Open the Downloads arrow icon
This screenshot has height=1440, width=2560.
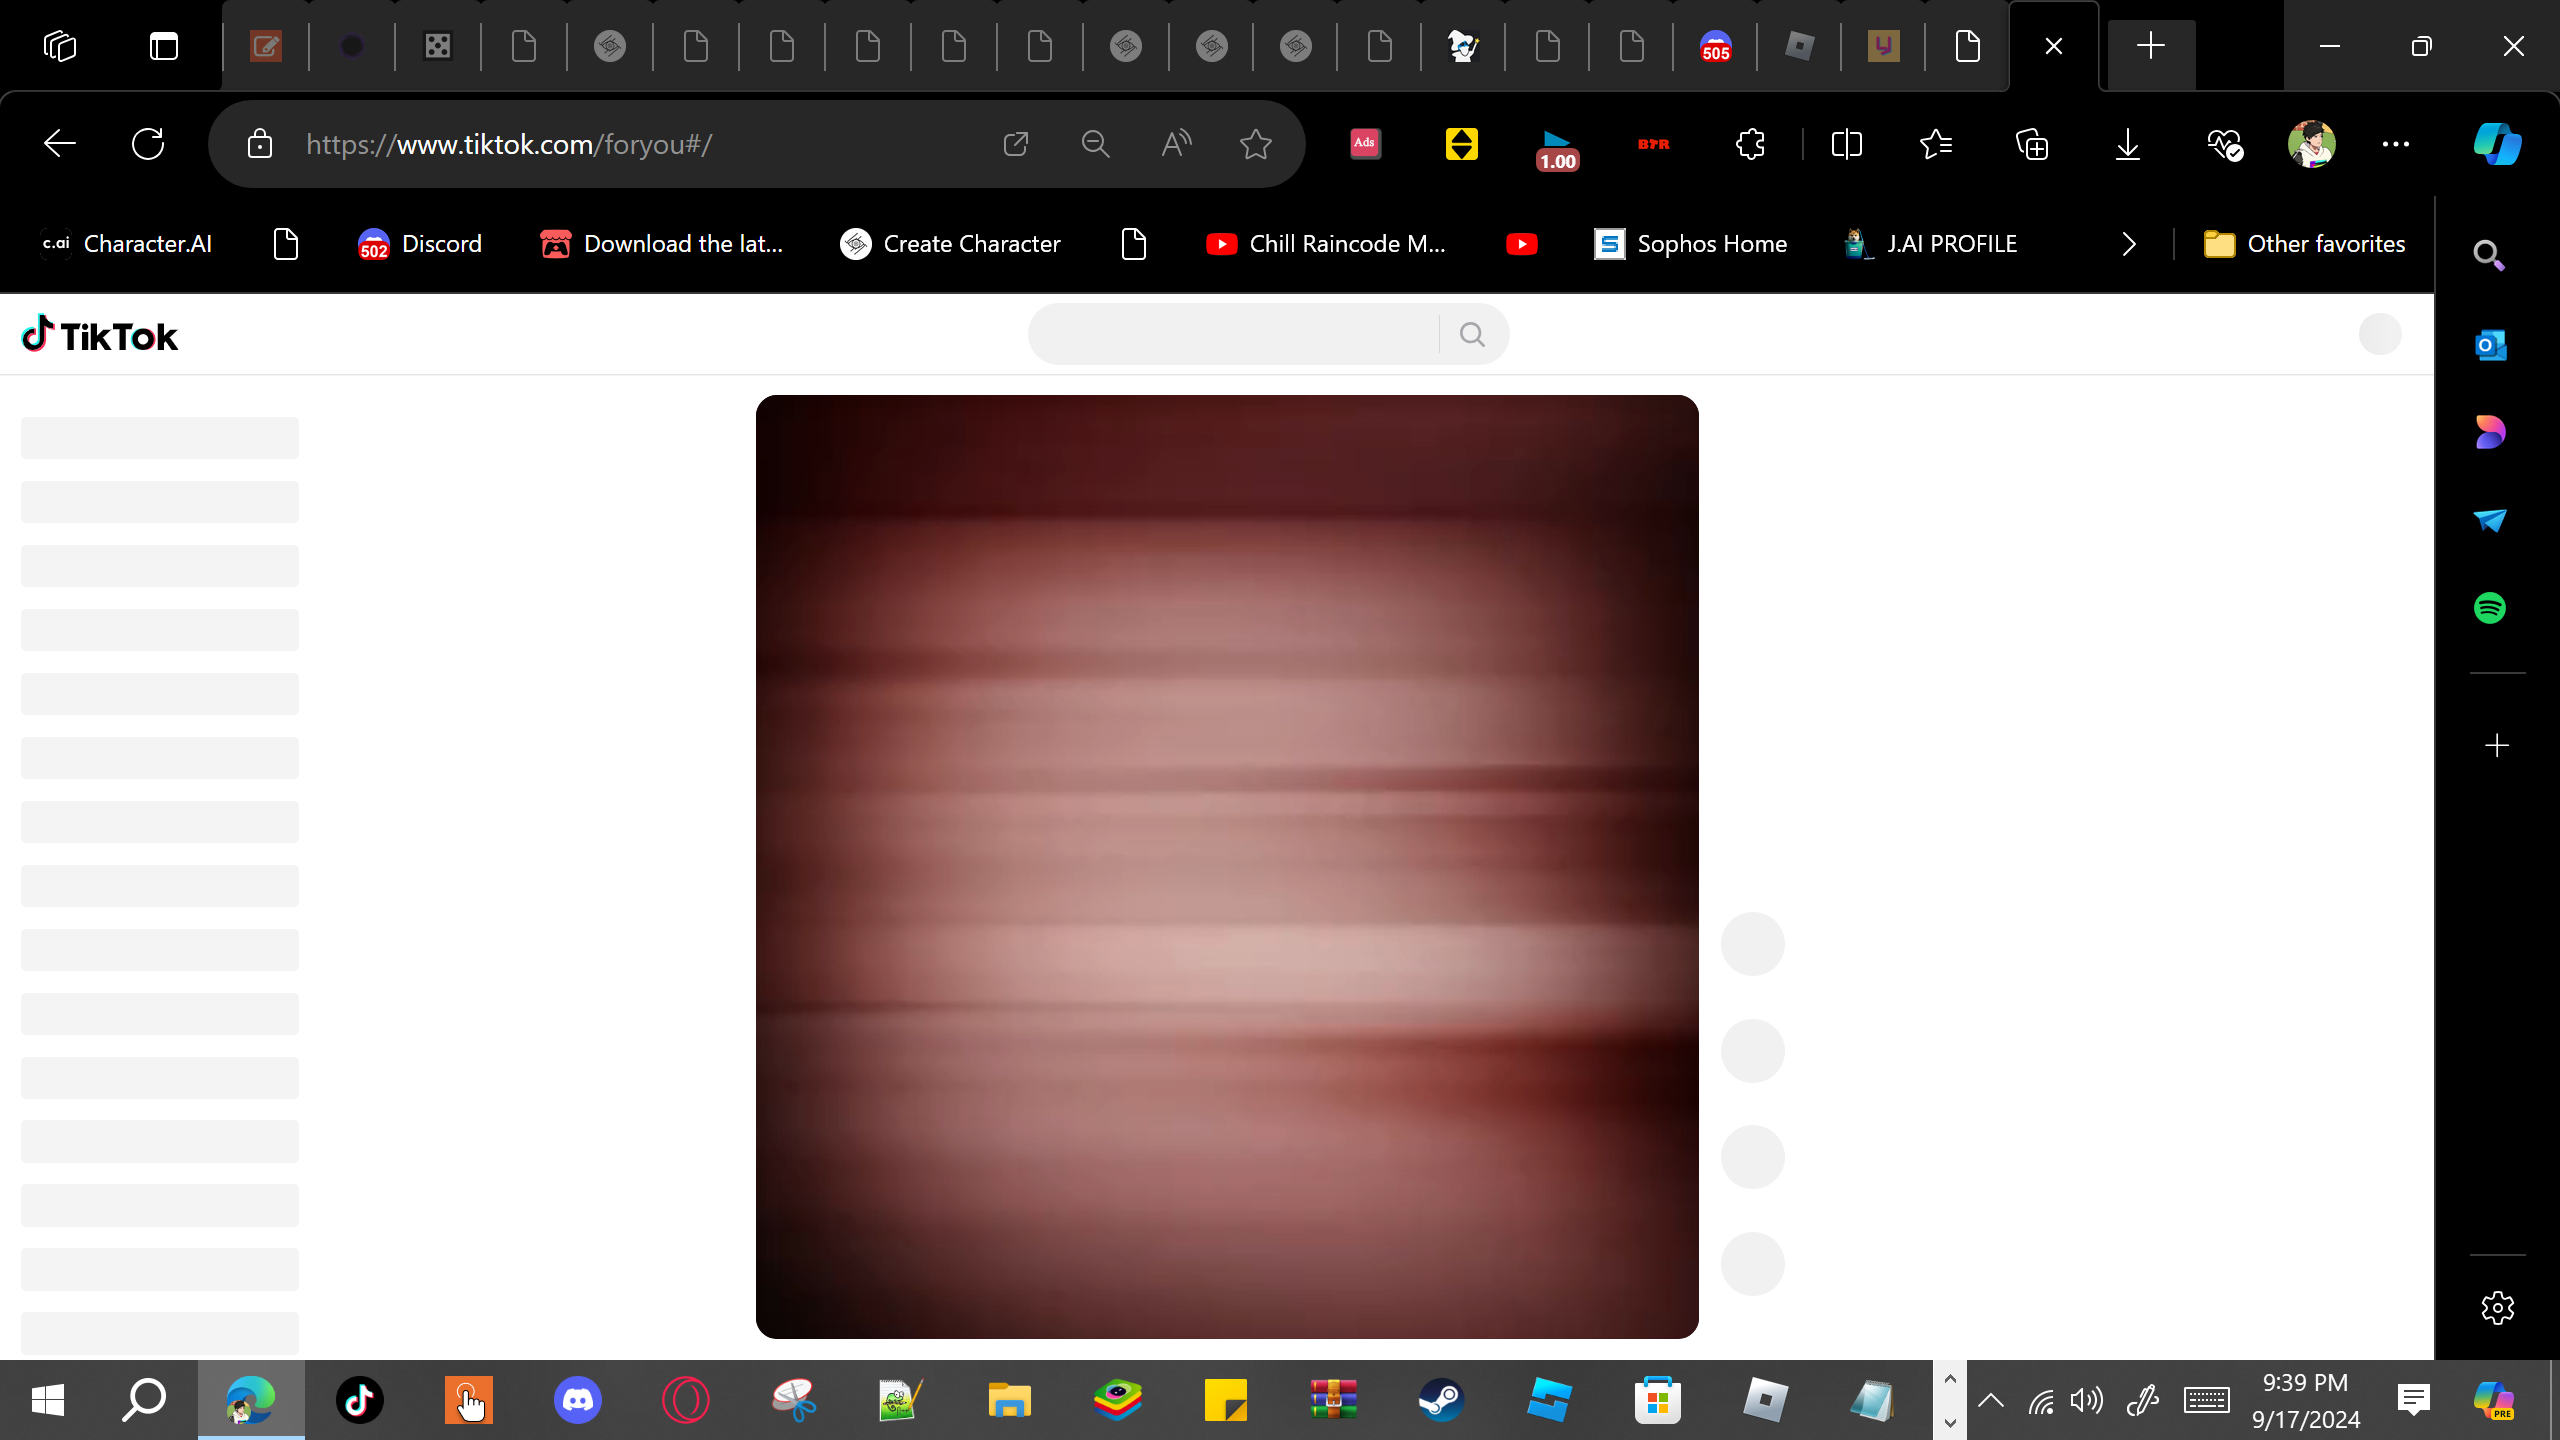[x=2128, y=144]
